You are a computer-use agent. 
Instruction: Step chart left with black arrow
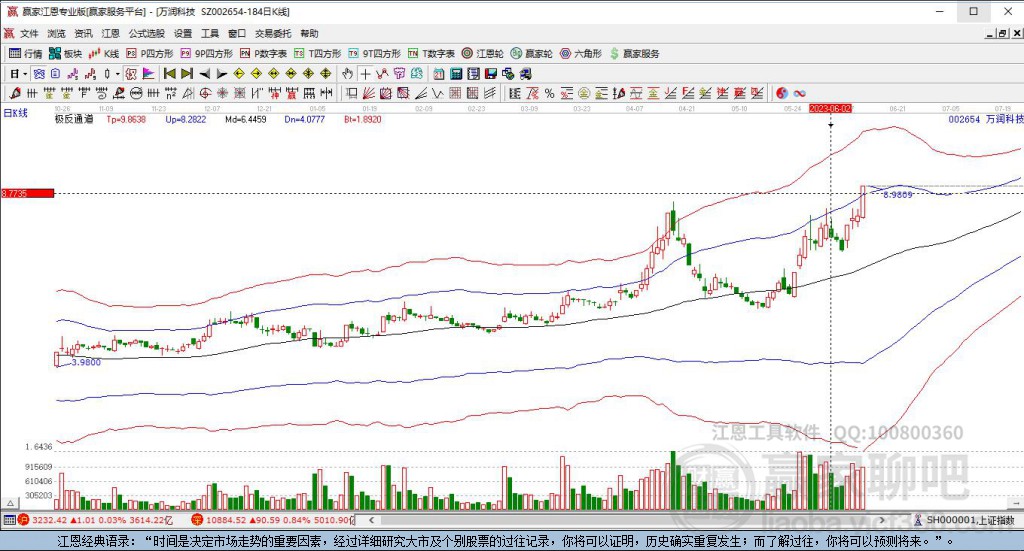pos(204,74)
